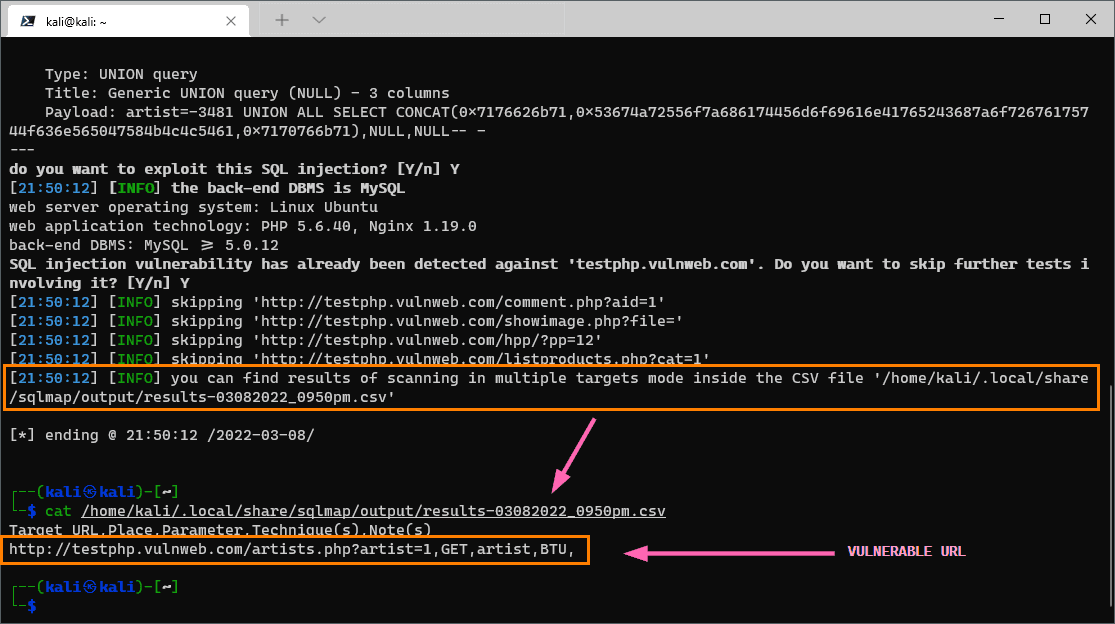Maximize the terminal window

pos(1045,19)
